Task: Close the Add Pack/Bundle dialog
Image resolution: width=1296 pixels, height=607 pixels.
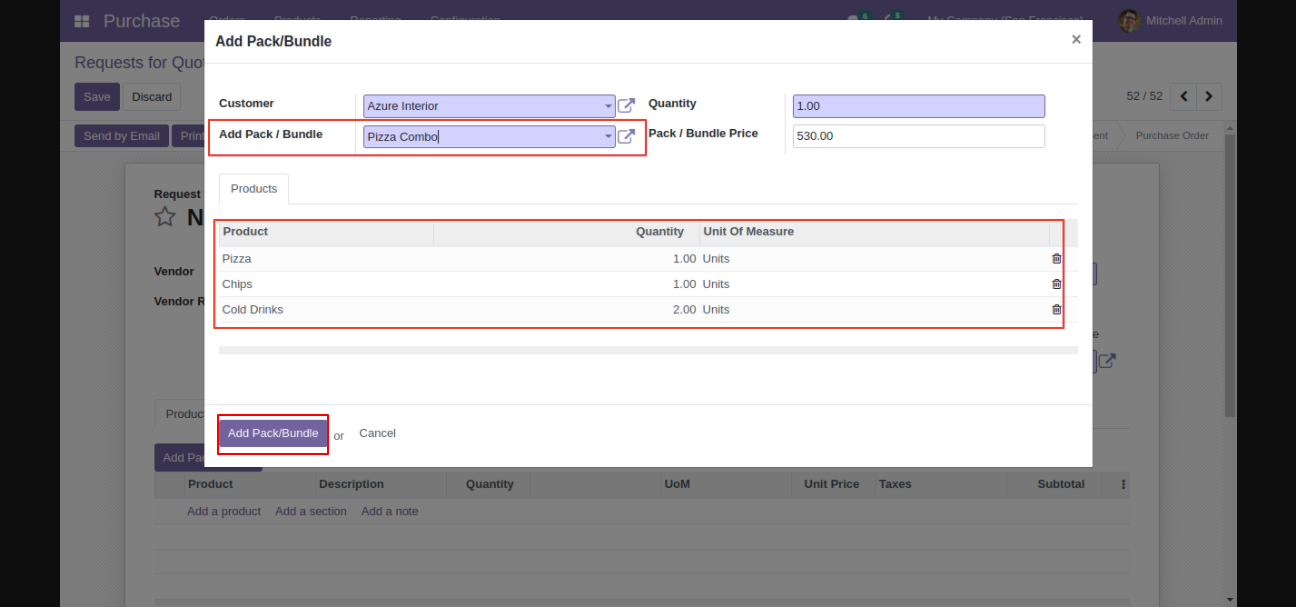Action: [1076, 40]
